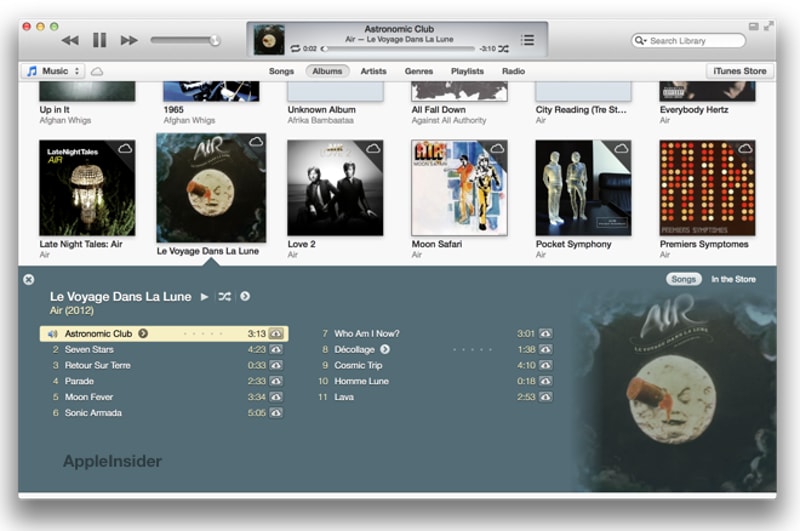Open the Moon Safari album cover
800x531 pixels.
pos(459,188)
